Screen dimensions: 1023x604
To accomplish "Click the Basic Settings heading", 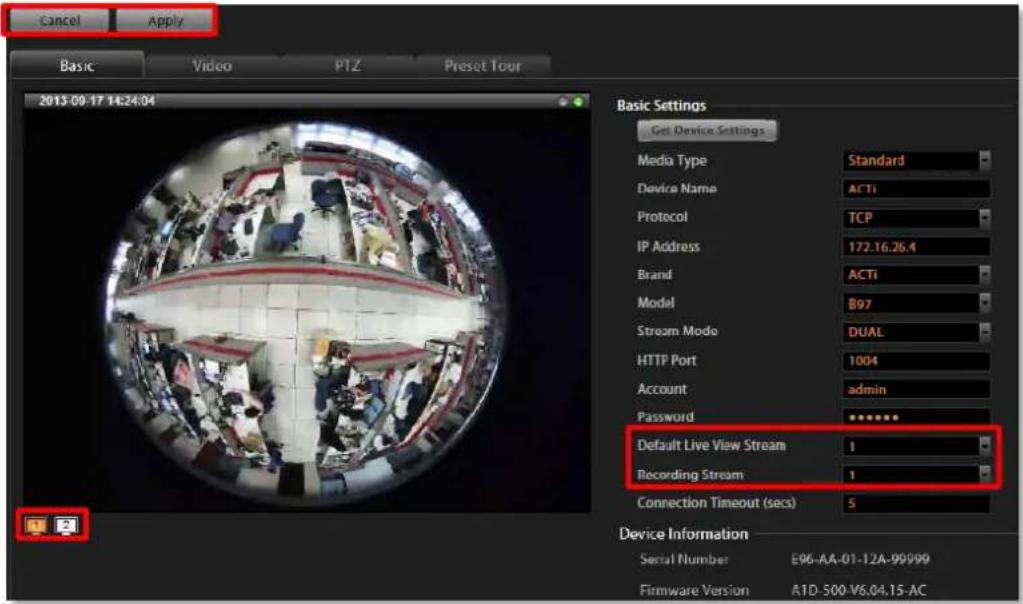I will (x=662, y=106).
